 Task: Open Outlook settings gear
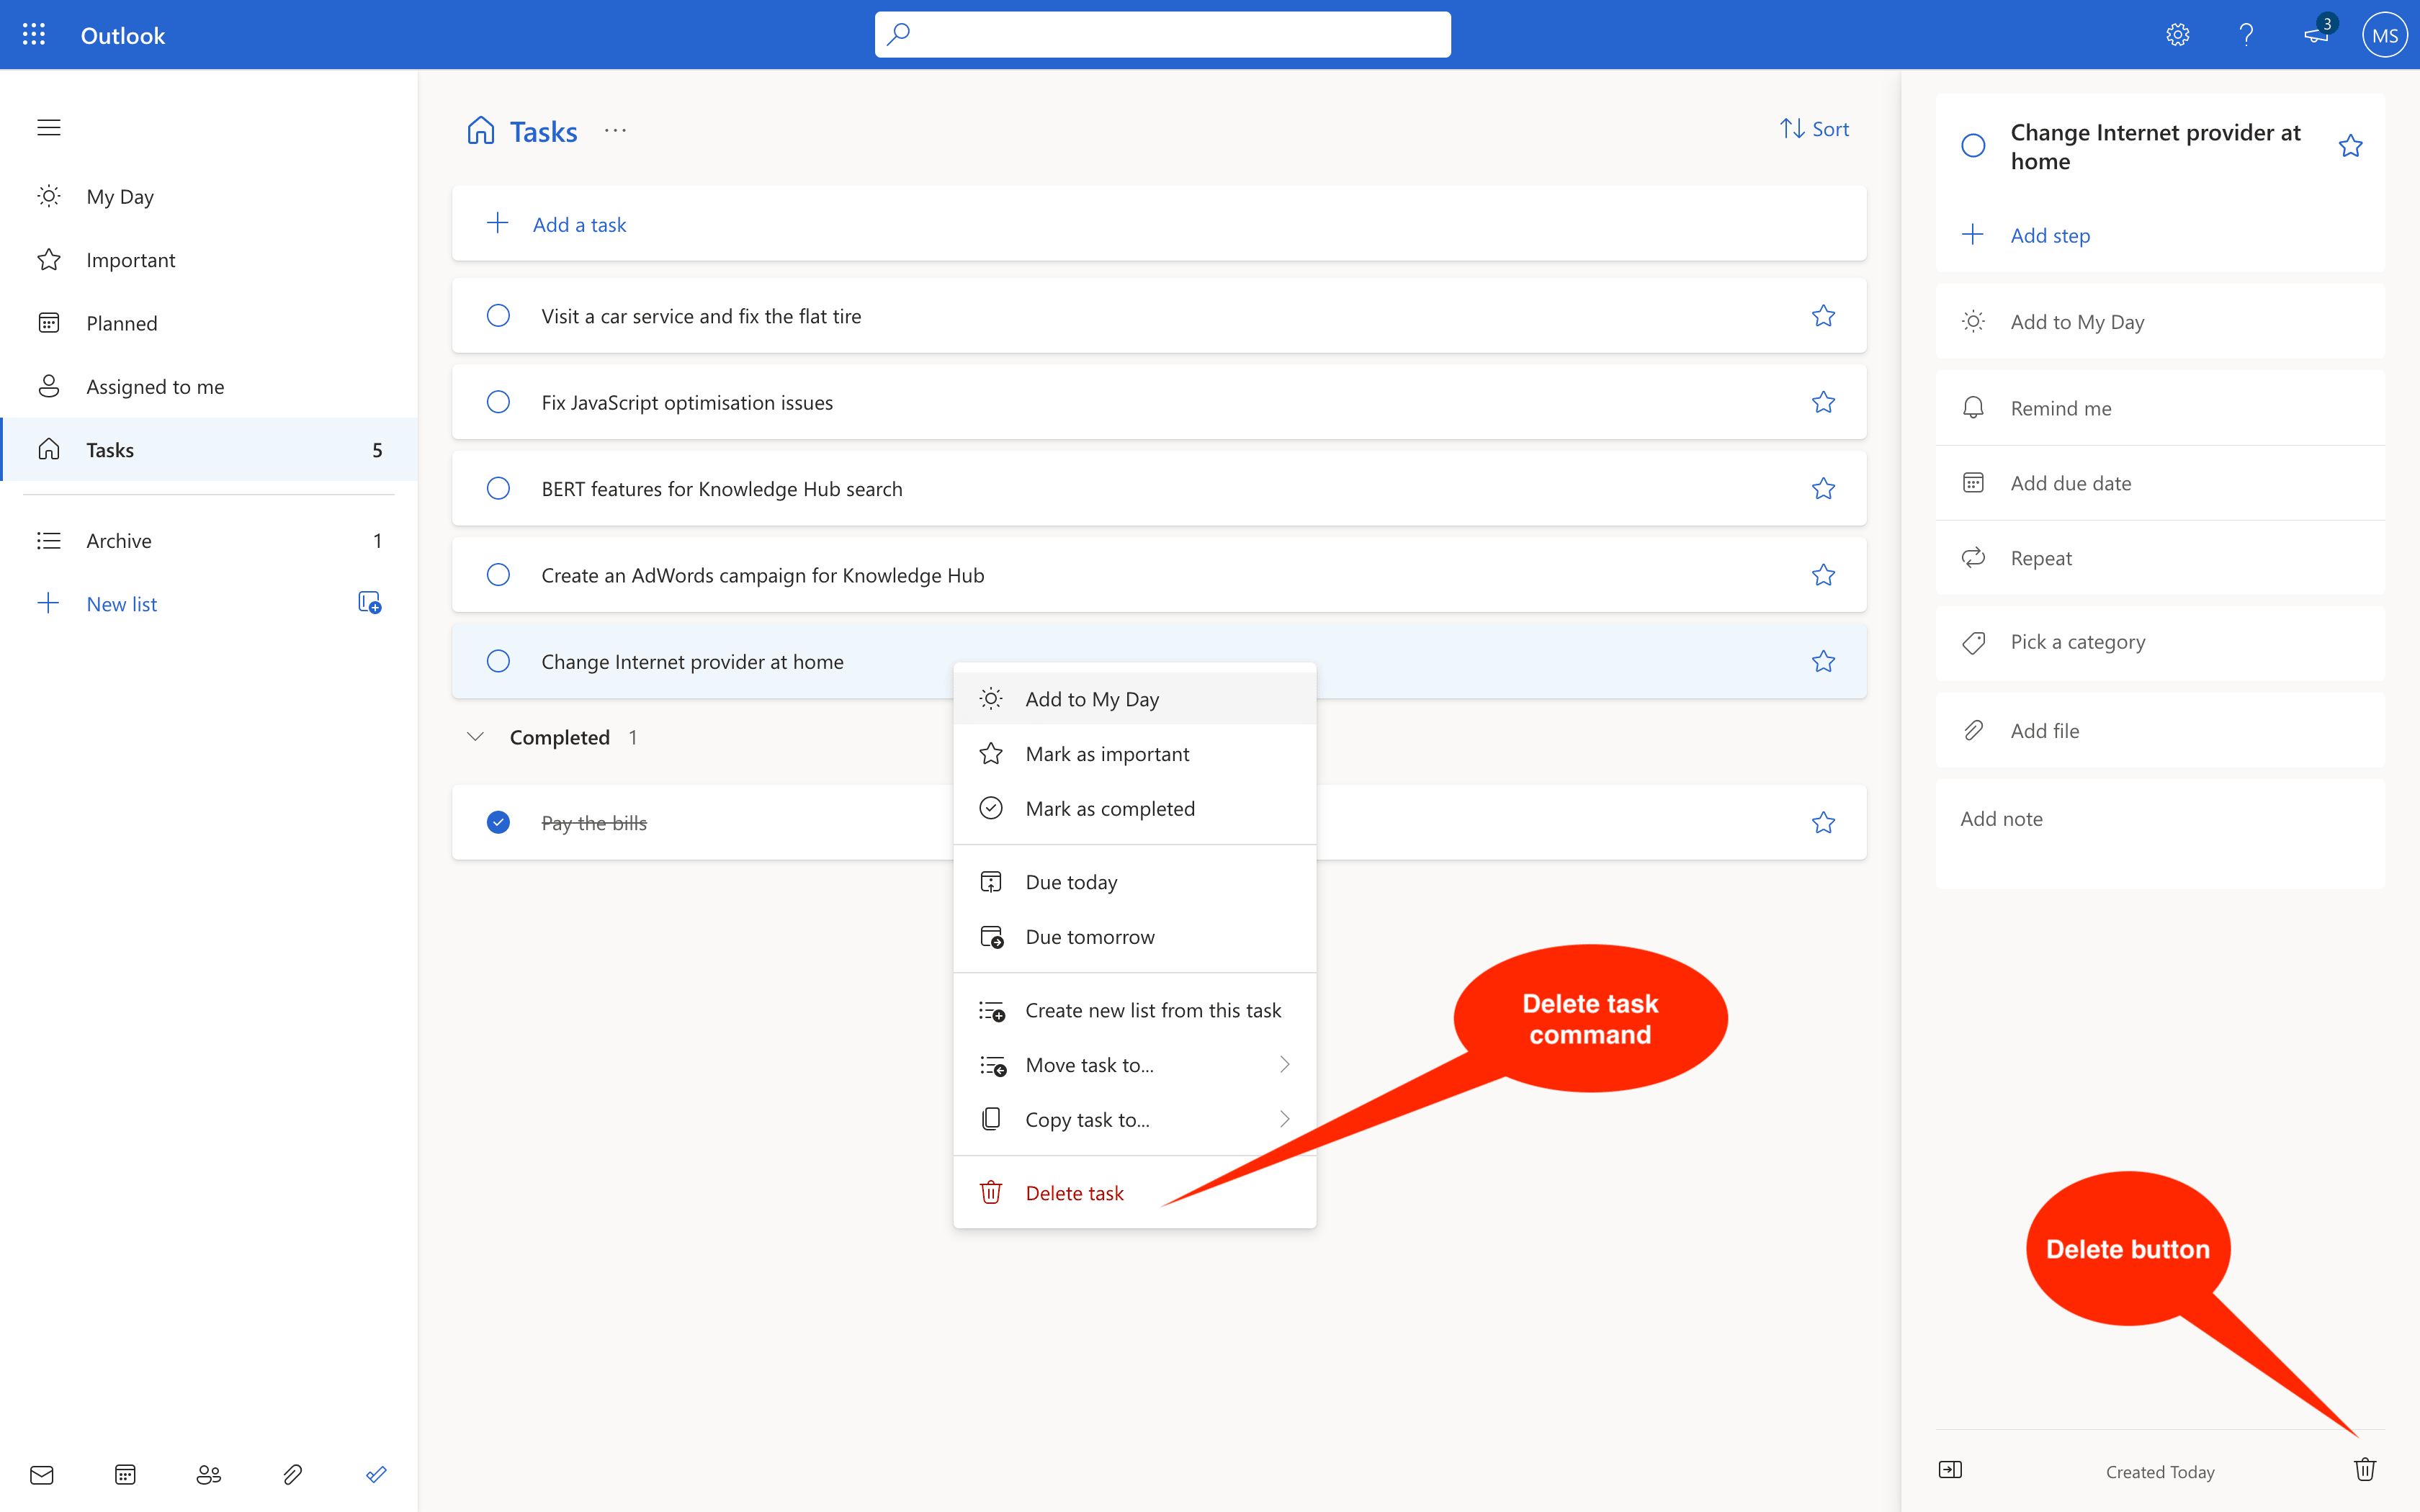pos(2177,34)
